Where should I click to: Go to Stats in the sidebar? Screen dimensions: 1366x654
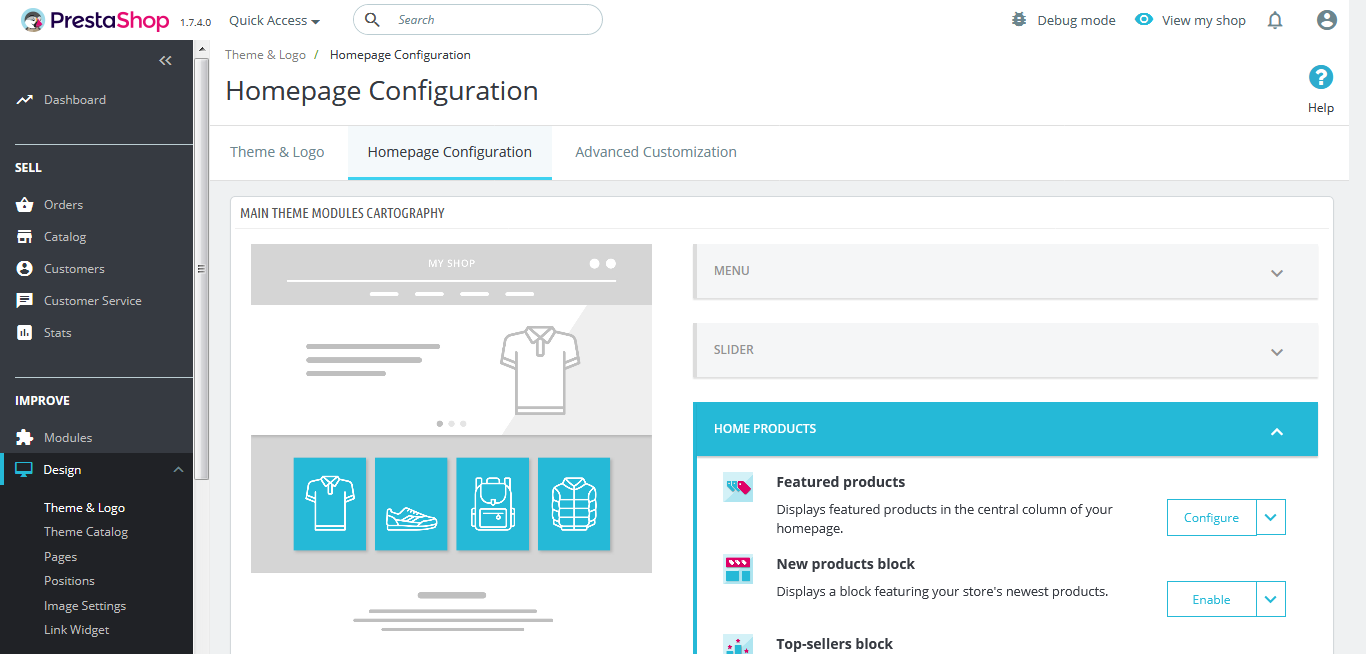58,333
